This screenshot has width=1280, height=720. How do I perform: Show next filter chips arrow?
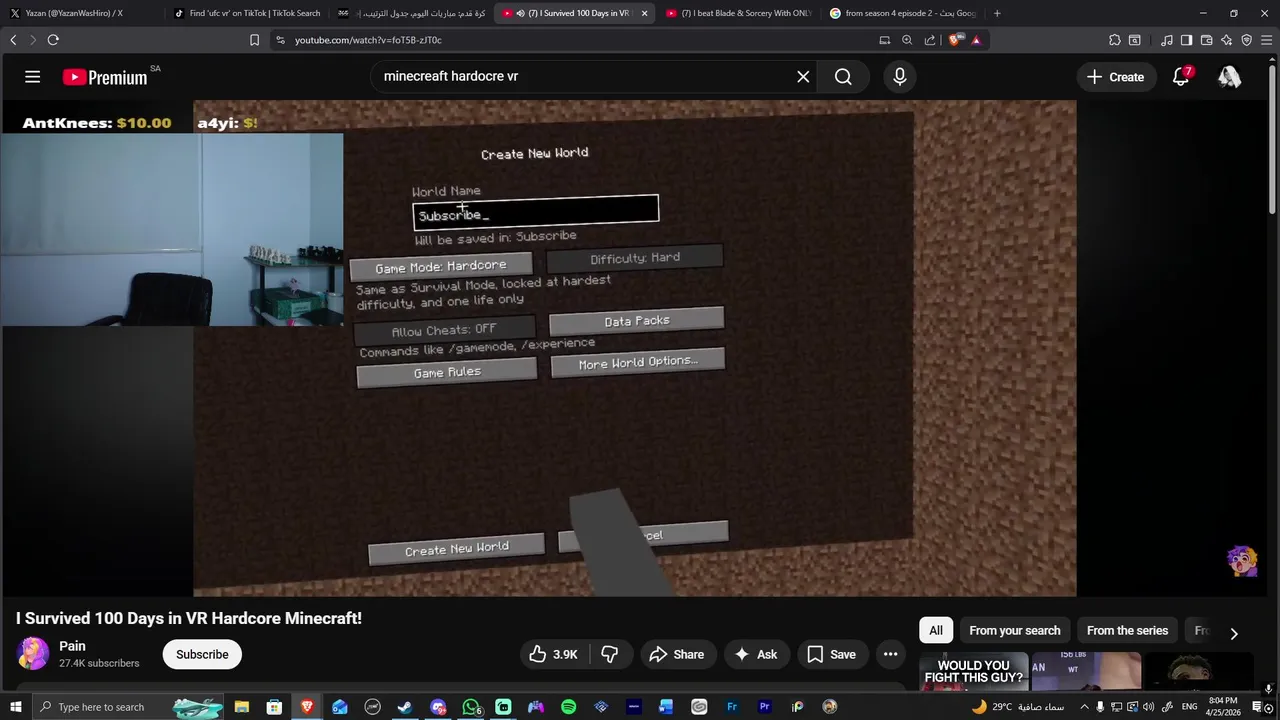1233,633
